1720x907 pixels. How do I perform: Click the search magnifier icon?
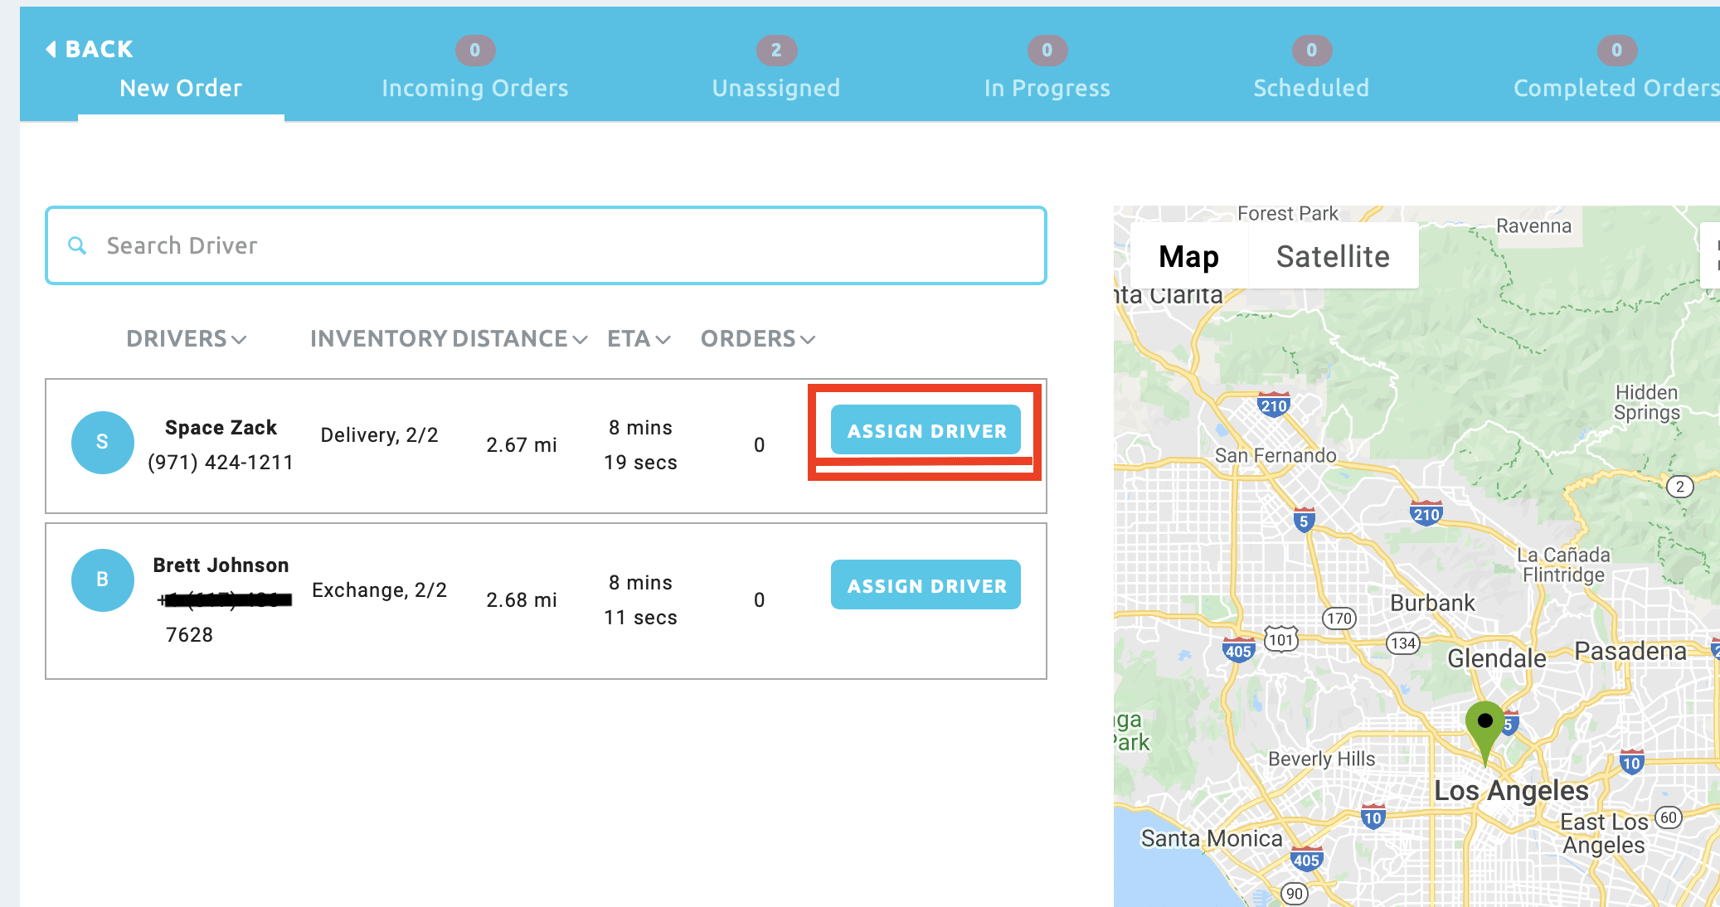point(77,245)
